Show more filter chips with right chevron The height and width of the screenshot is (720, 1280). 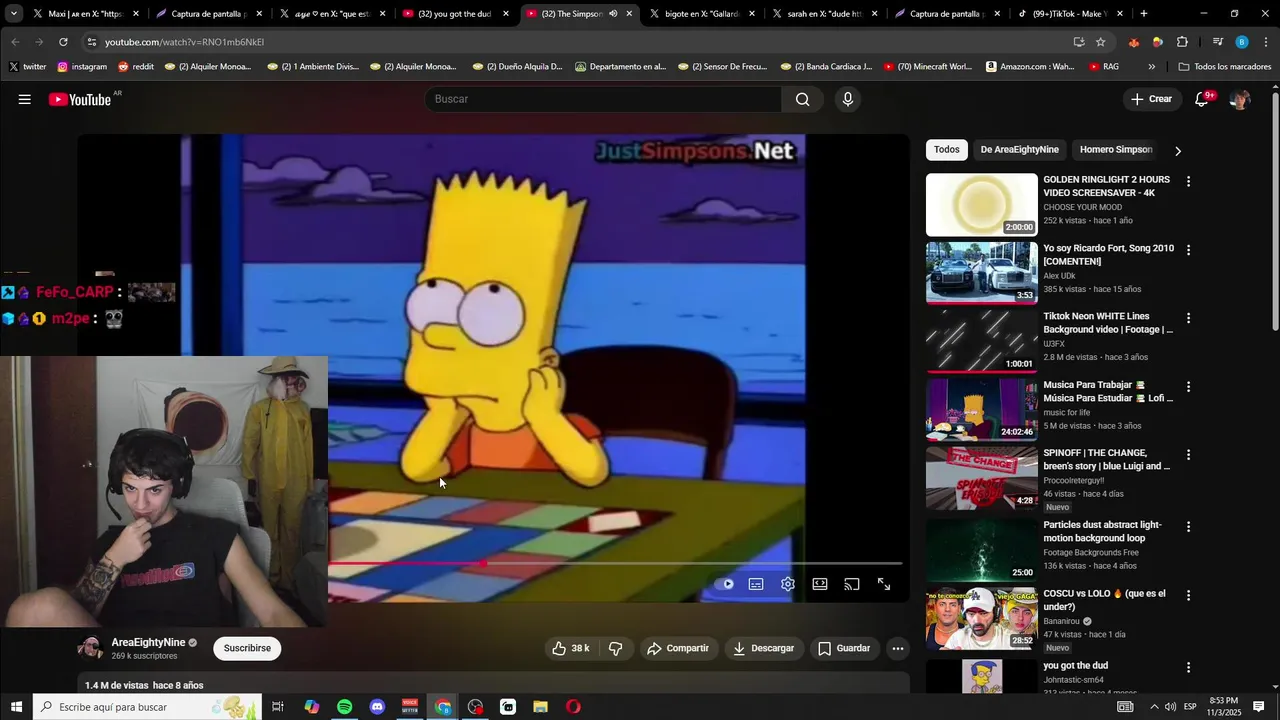(1178, 151)
